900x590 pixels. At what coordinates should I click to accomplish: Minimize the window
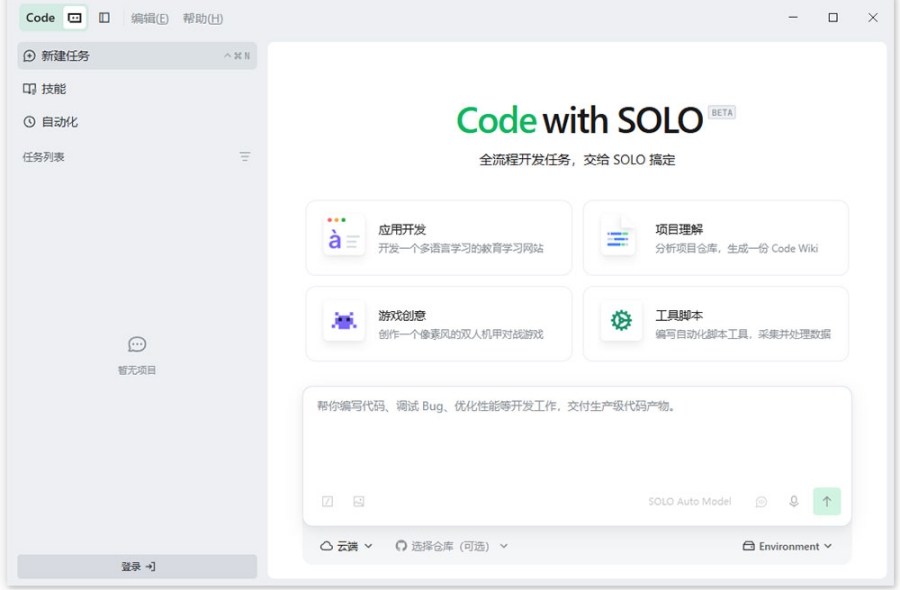click(x=793, y=18)
